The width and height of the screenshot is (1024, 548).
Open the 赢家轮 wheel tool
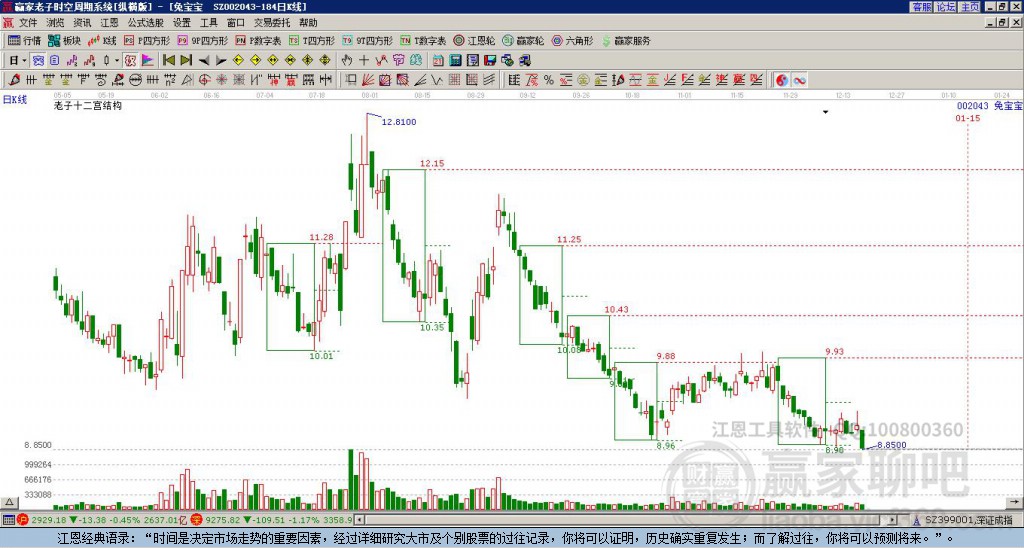pyautogui.click(x=523, y=40)
